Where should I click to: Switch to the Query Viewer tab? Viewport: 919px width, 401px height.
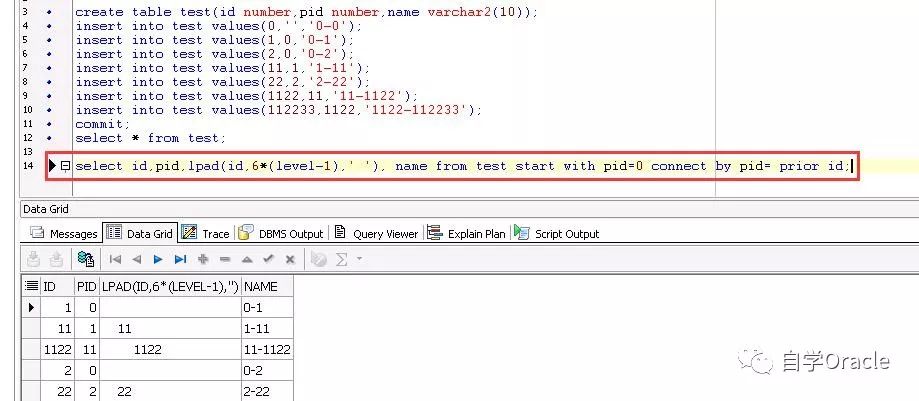point(376,233)
